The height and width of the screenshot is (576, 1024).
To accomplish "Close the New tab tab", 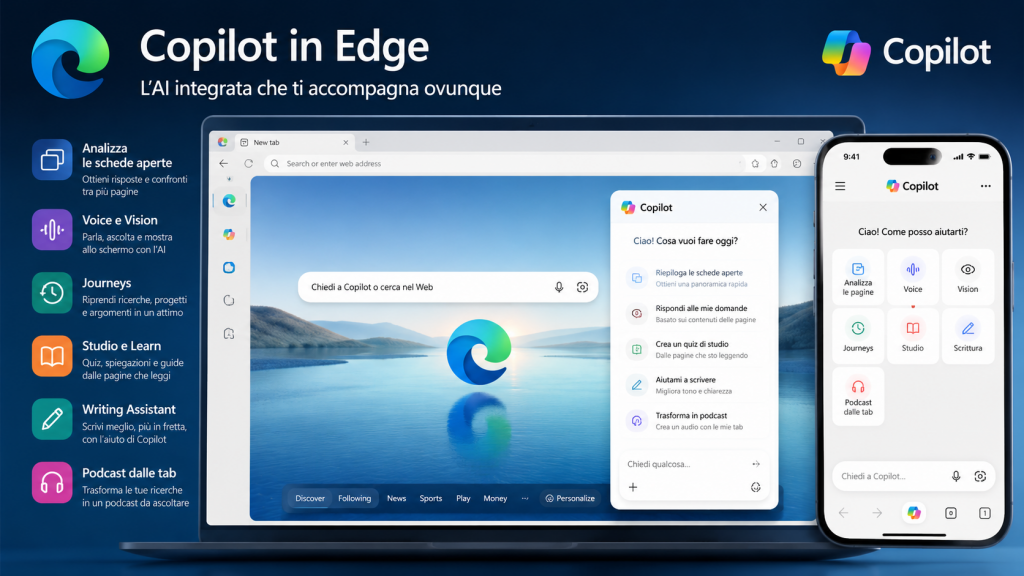I will click(x=345, y=142).
